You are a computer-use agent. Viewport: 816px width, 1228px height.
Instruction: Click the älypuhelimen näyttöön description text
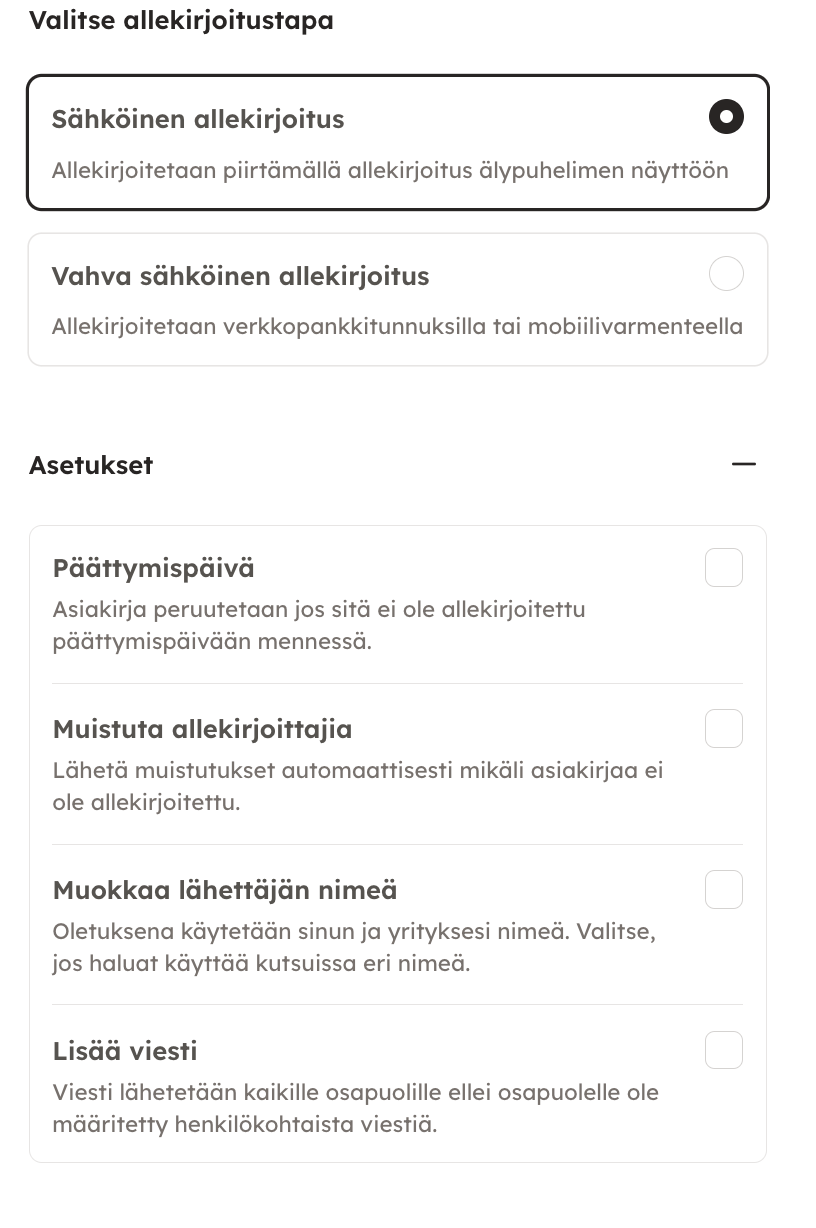[390, 170]
